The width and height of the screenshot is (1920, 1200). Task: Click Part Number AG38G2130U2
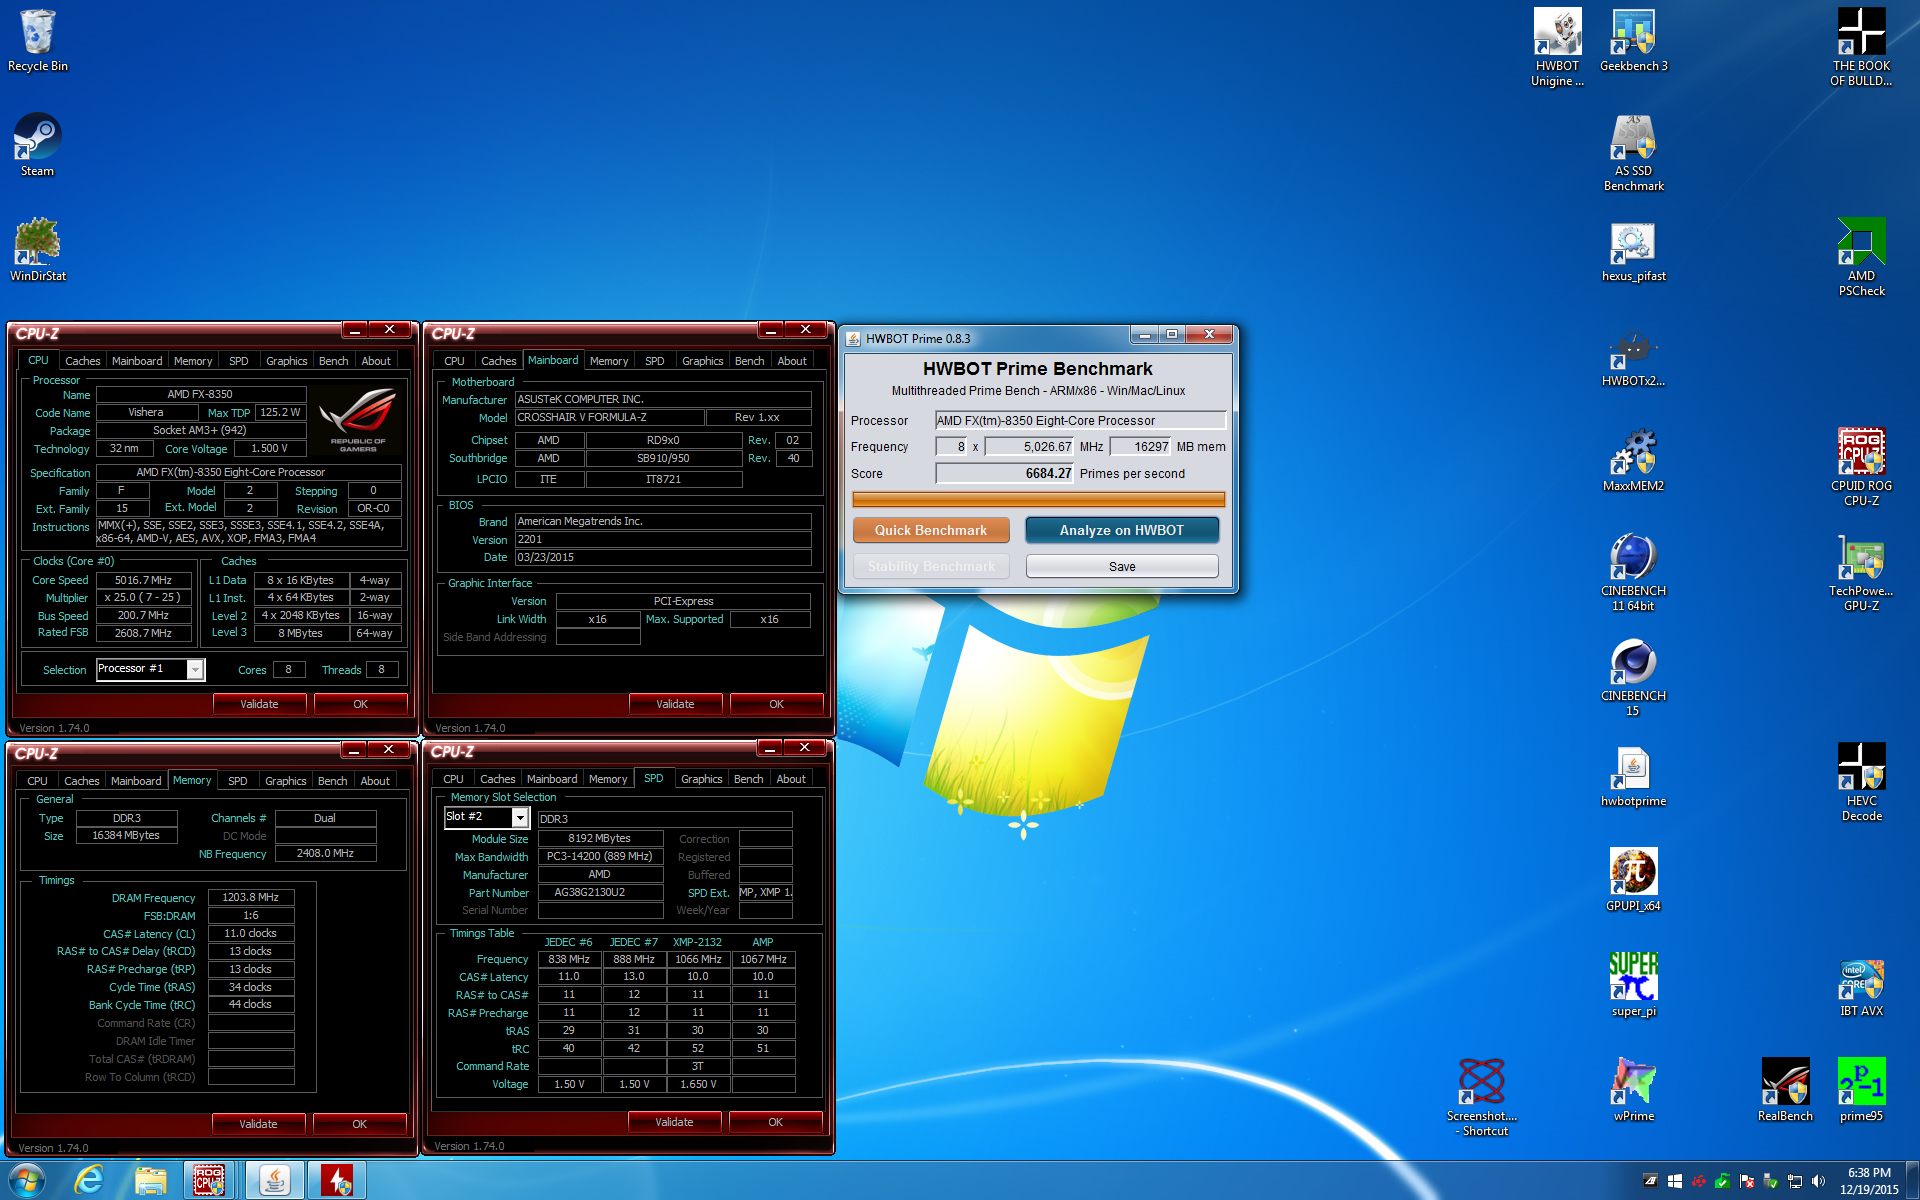(600, 892)
